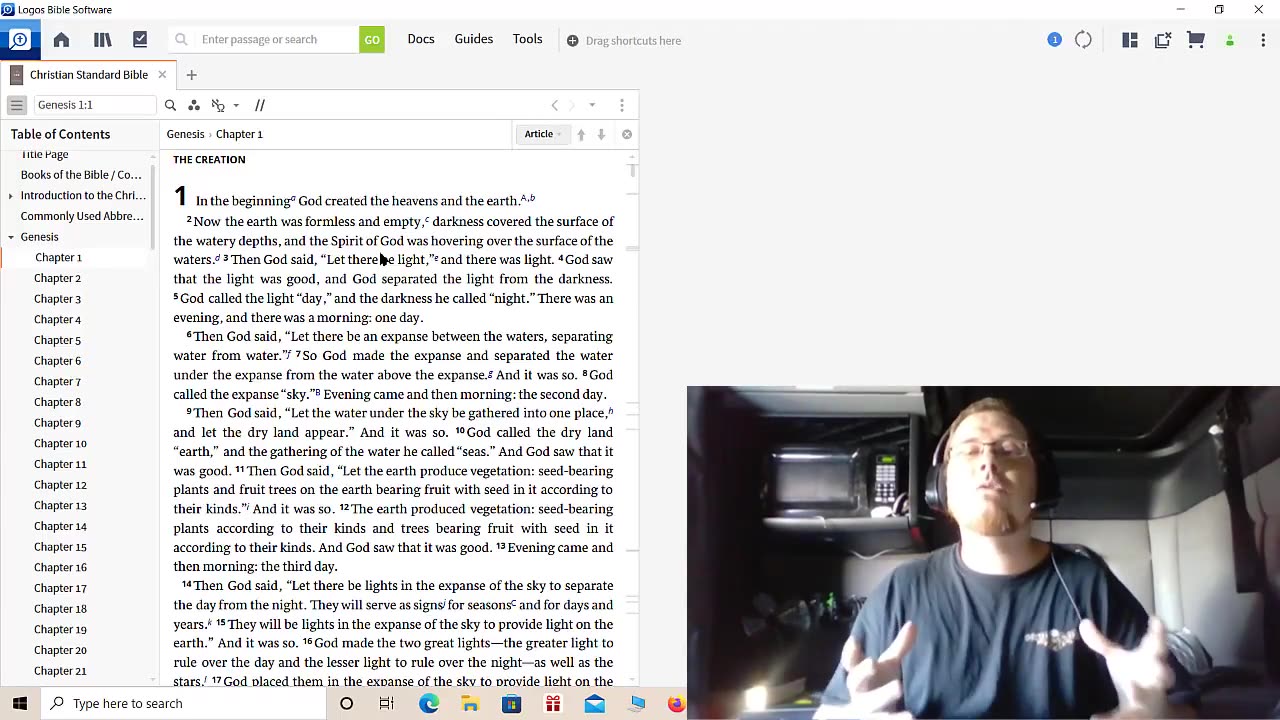Select Chapter 2 in contents
The height and width of the screenshot is (720, 1280).
[x=57, y=278]
